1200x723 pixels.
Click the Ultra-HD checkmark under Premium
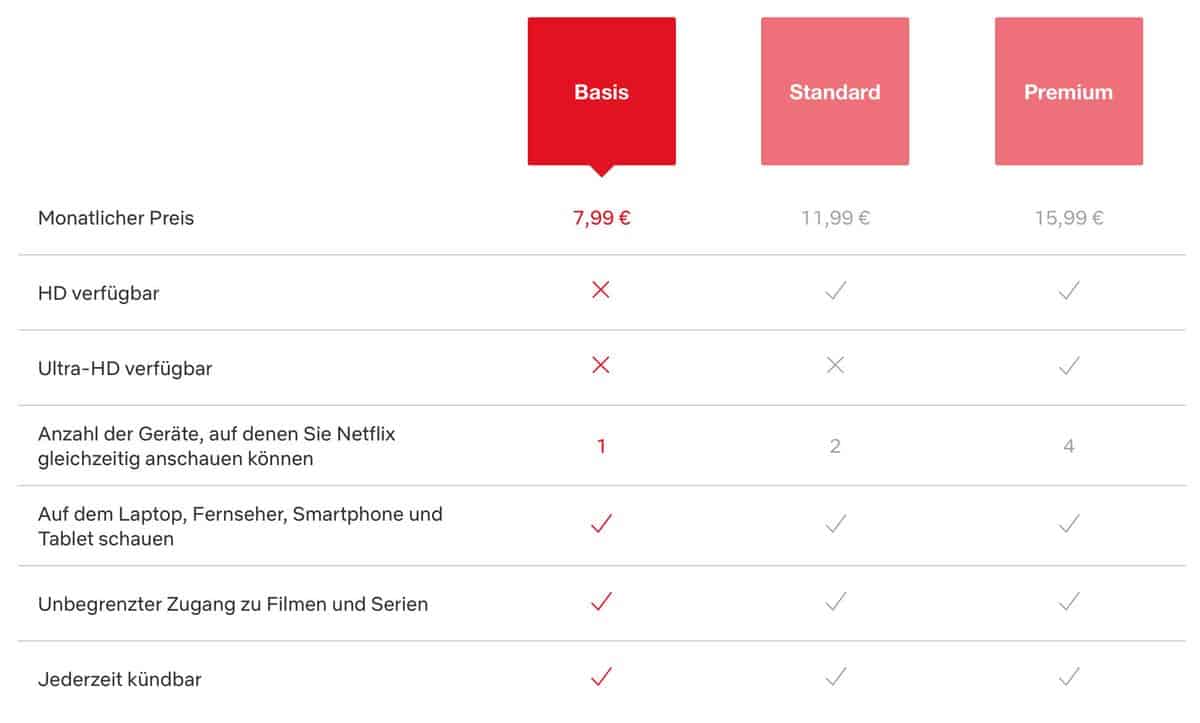[1069, 366]
